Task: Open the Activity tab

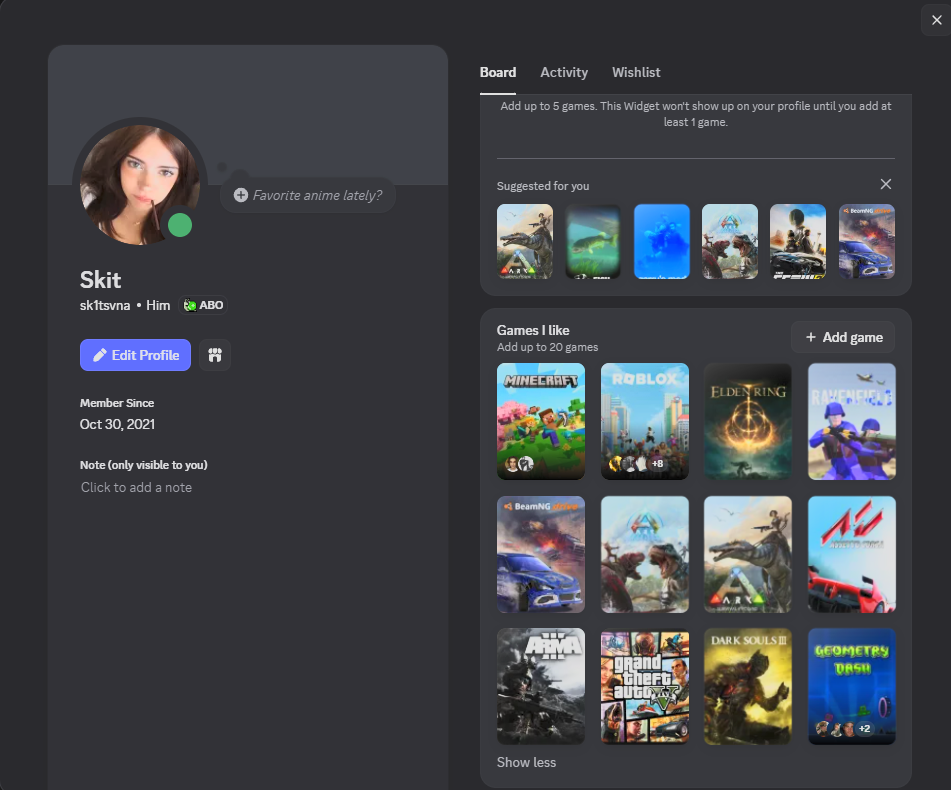Action: coord(564,73)
